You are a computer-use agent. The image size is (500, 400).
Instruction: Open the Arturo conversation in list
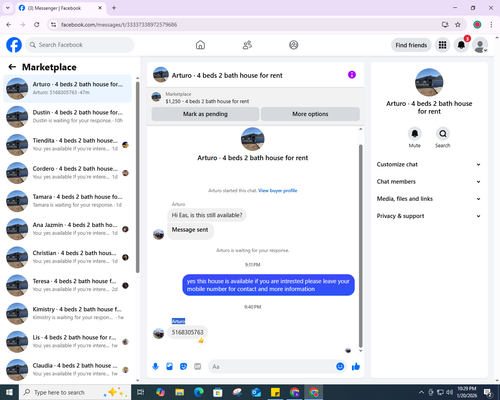tap(67, 89)
